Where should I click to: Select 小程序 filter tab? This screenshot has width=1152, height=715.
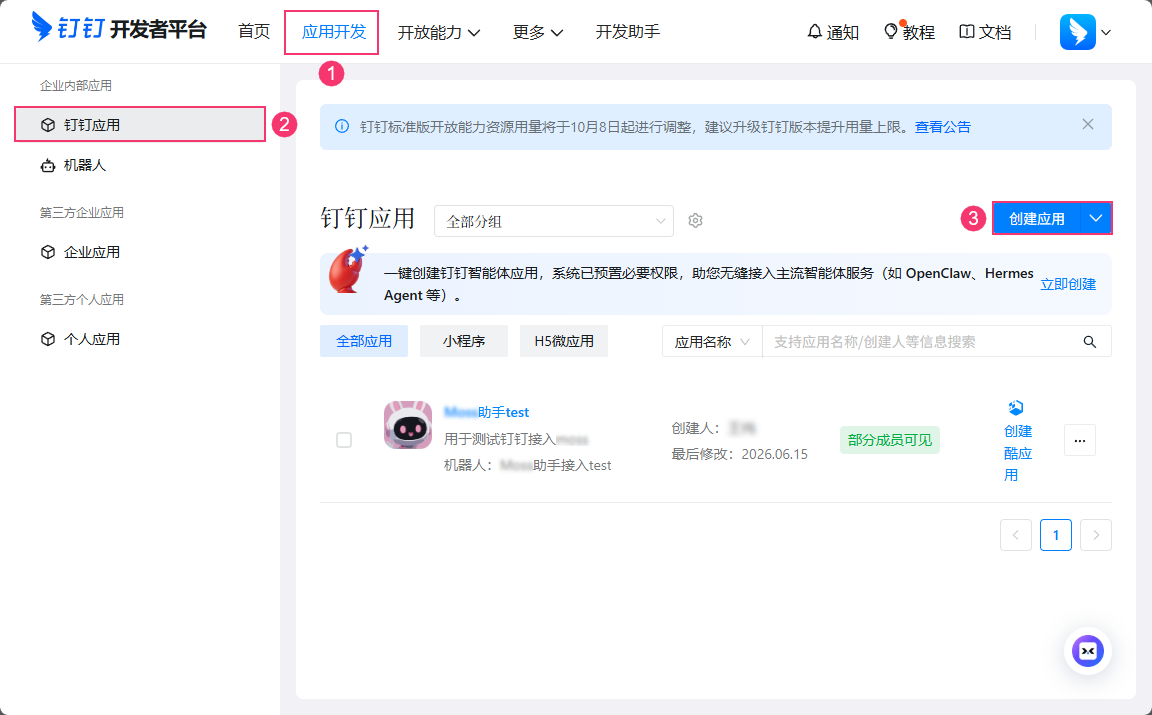pyautogui.click(x=464, y=341)
